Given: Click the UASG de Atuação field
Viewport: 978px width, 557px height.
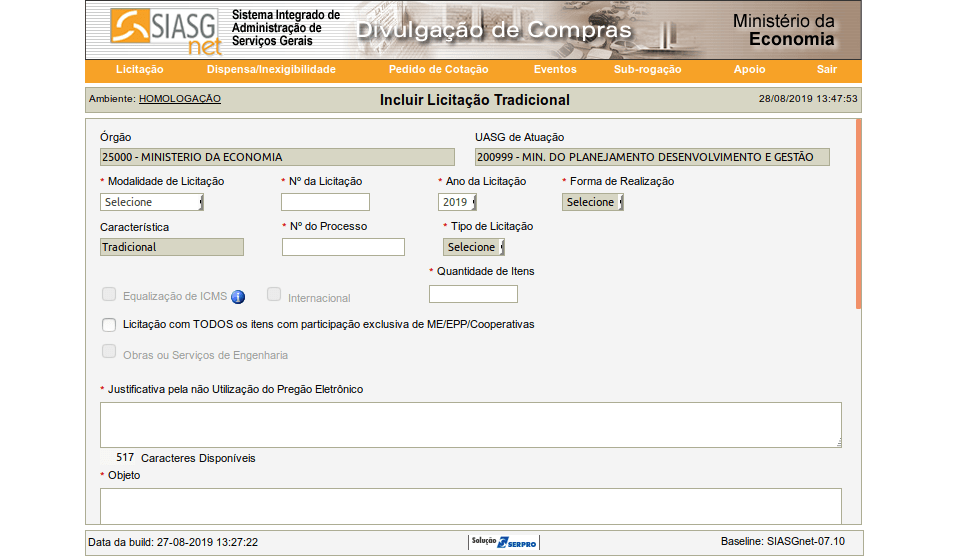Looking at the screenshot, I should pos(652,157).
